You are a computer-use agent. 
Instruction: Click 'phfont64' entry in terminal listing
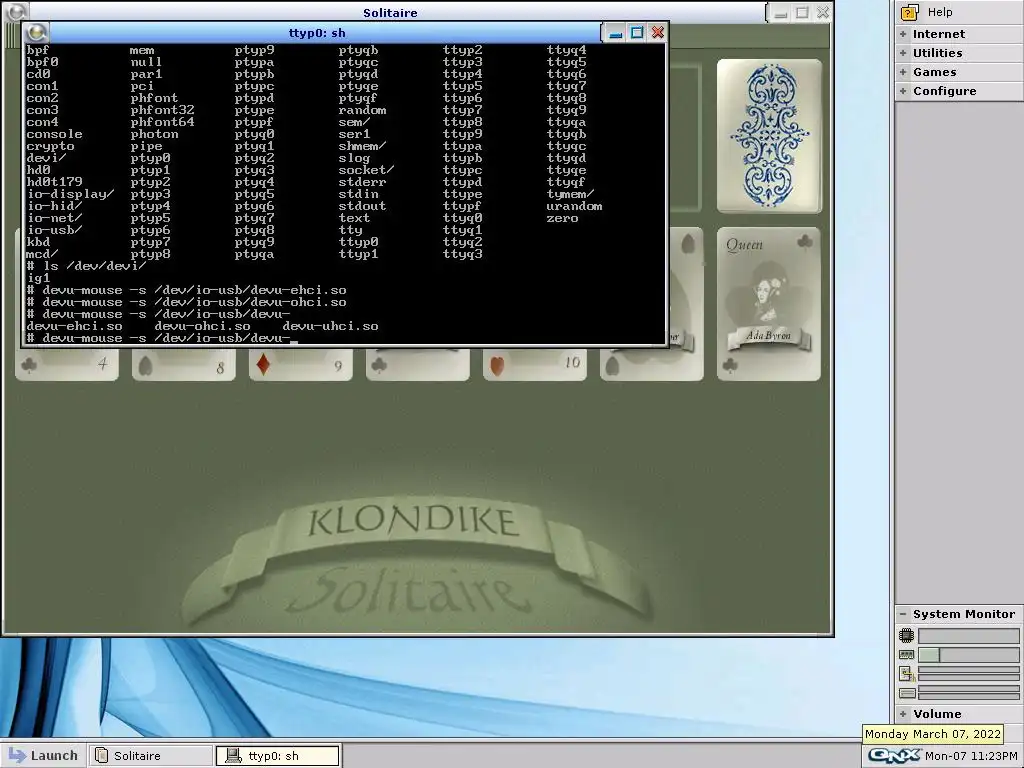point(162,122)
